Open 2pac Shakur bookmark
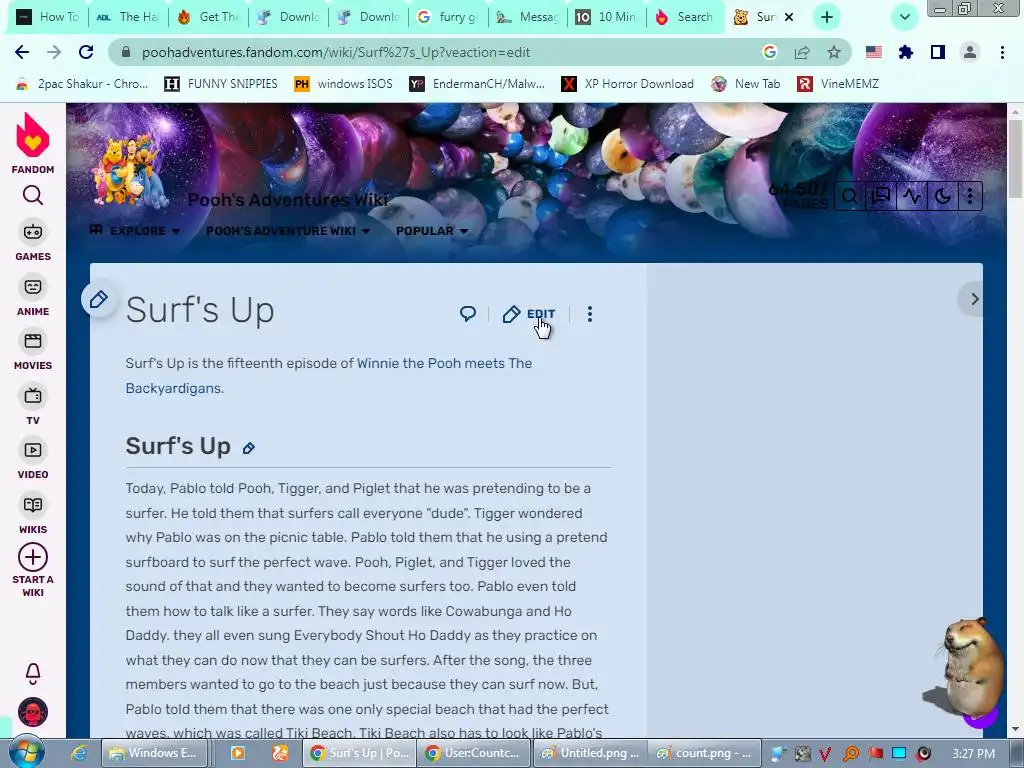 pos(82,84)
